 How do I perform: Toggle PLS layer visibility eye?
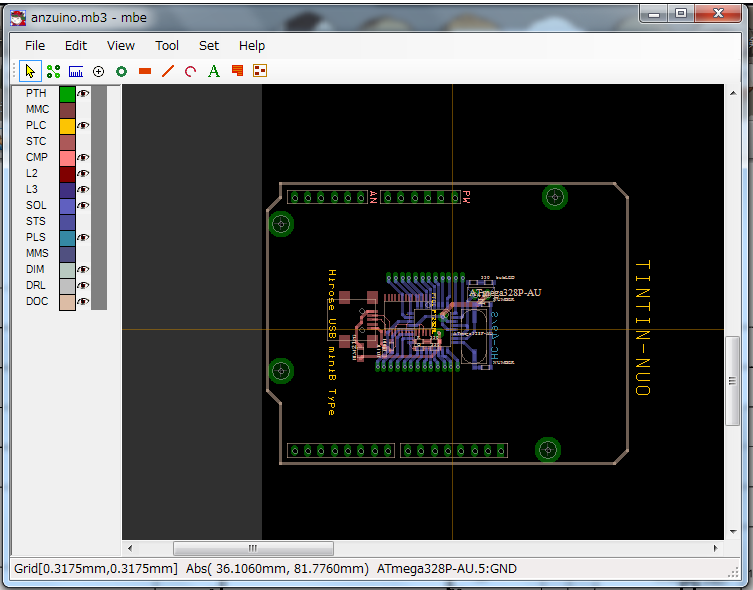(x=83, y=237)
